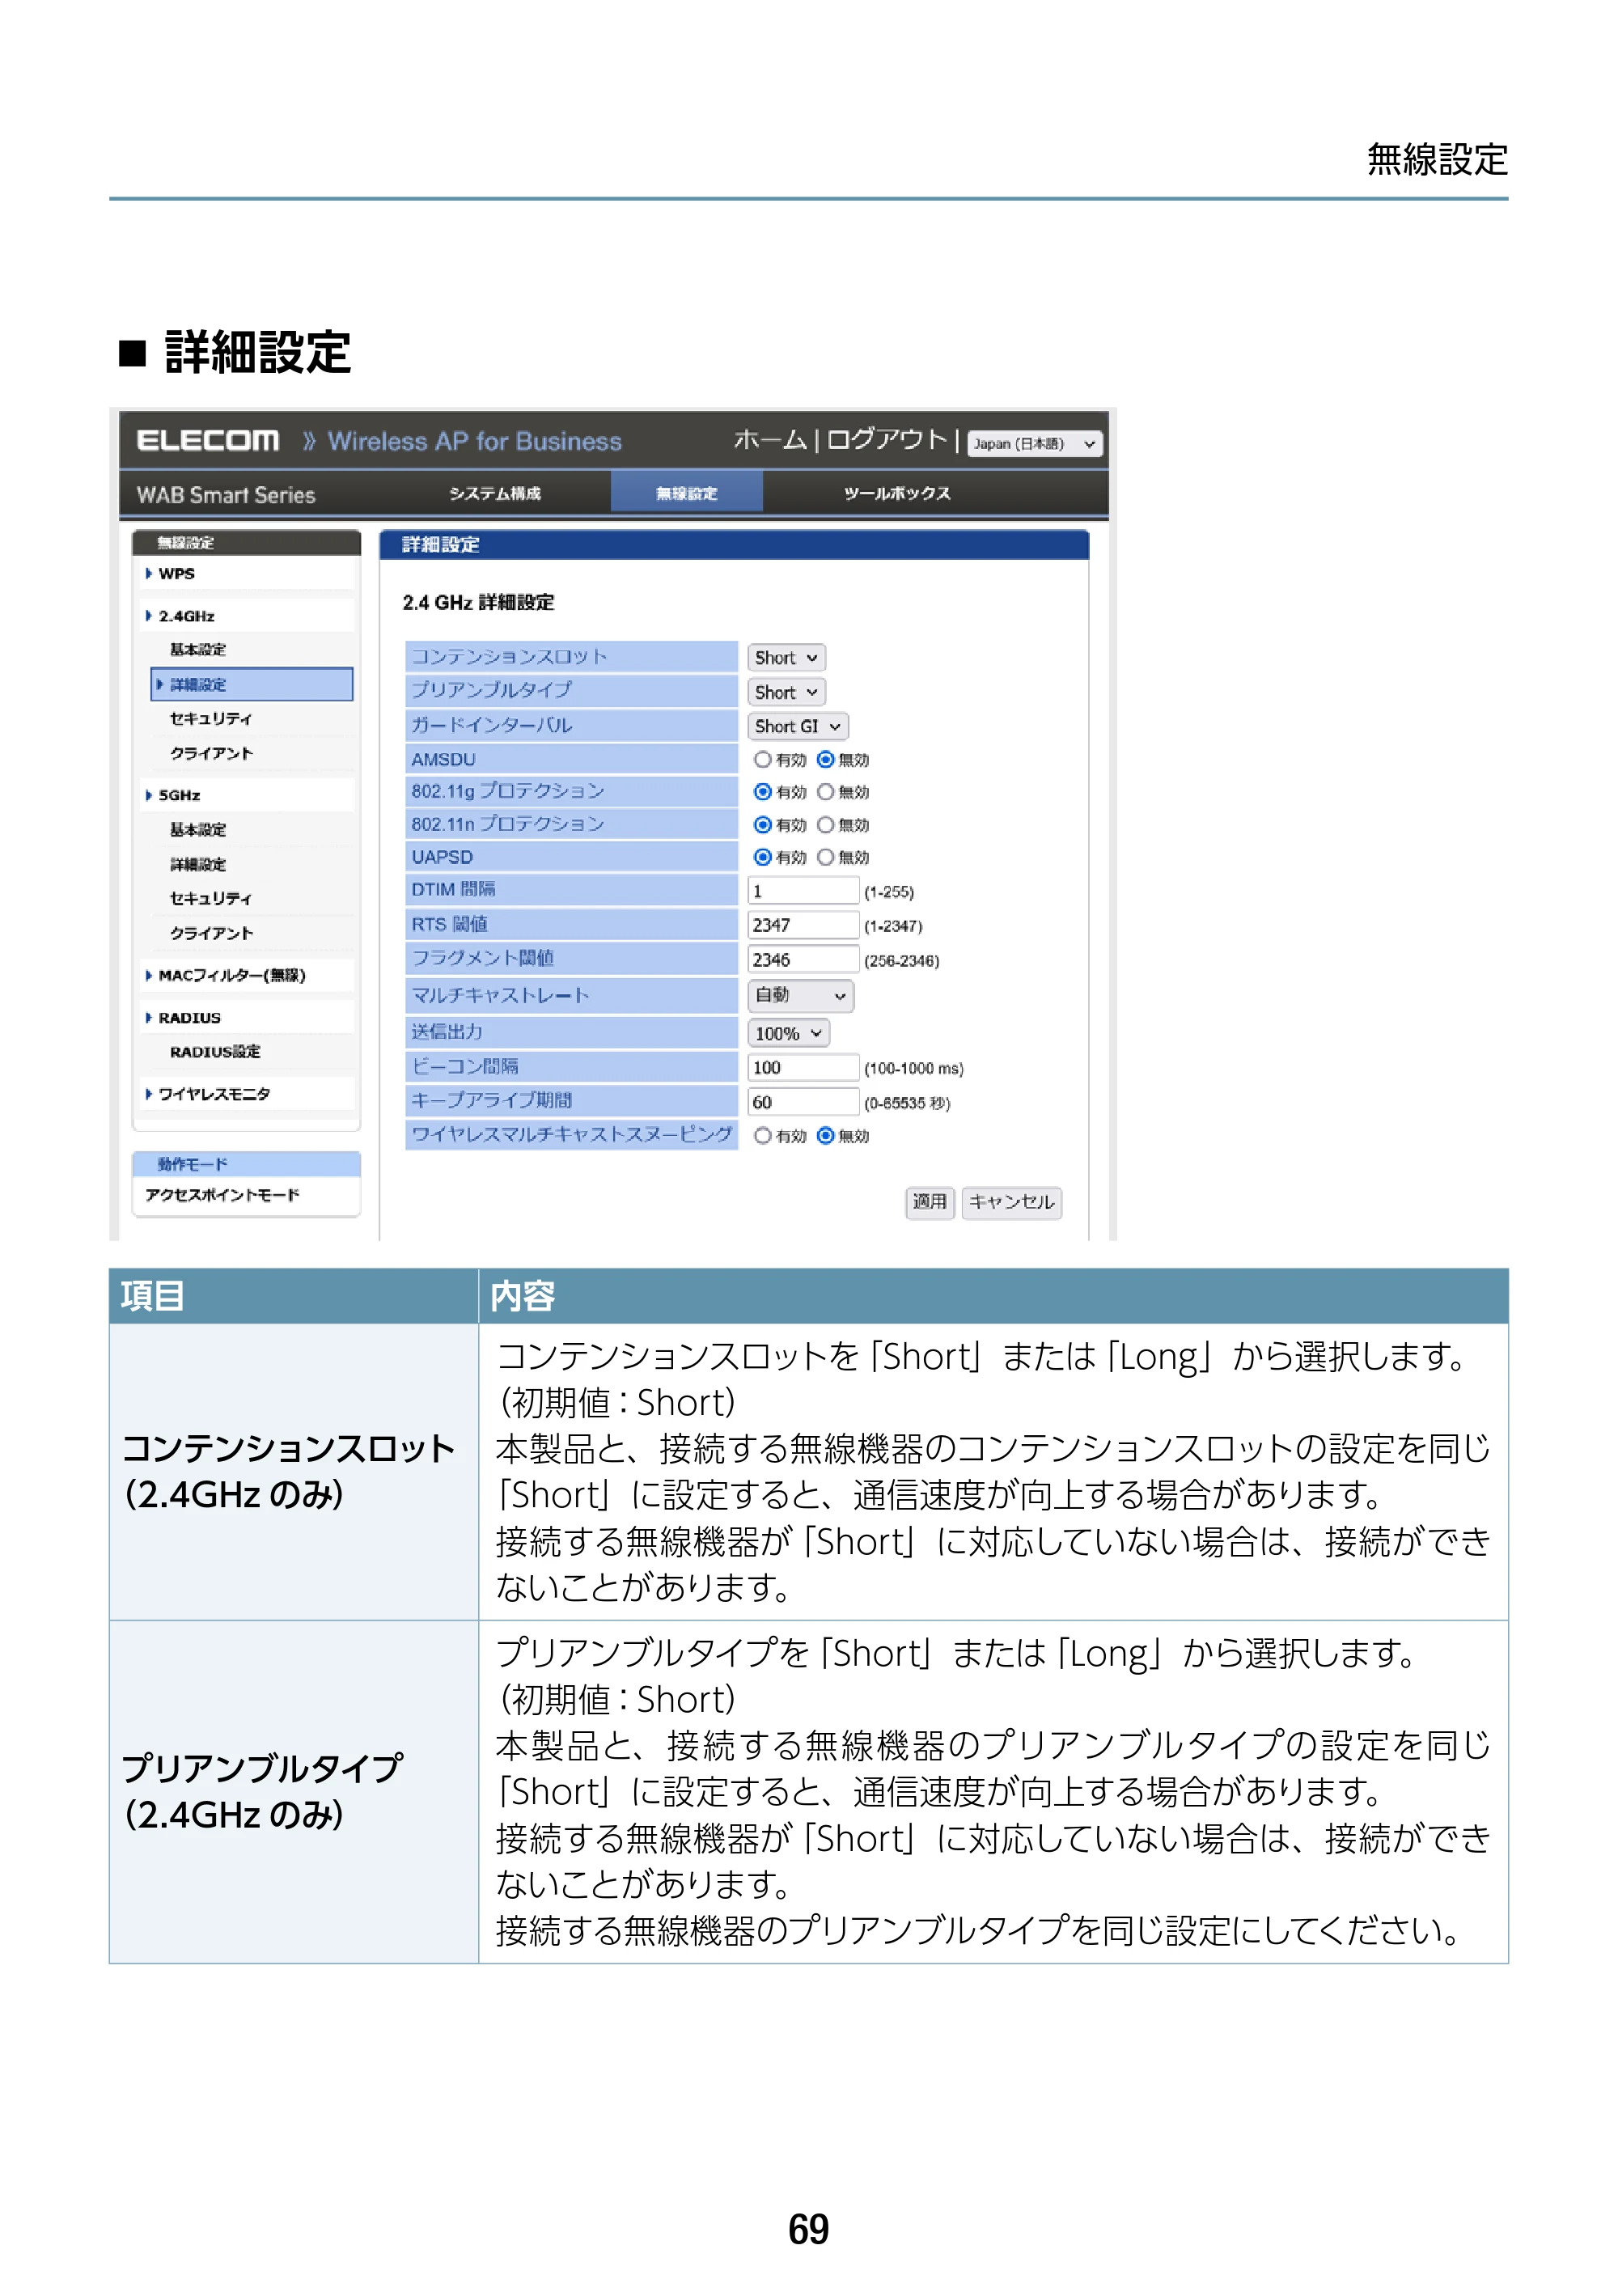1618x2296 pixels.
Task: Open ワイヤレスモニタ in the sidebar
Action: point(214,1094)
